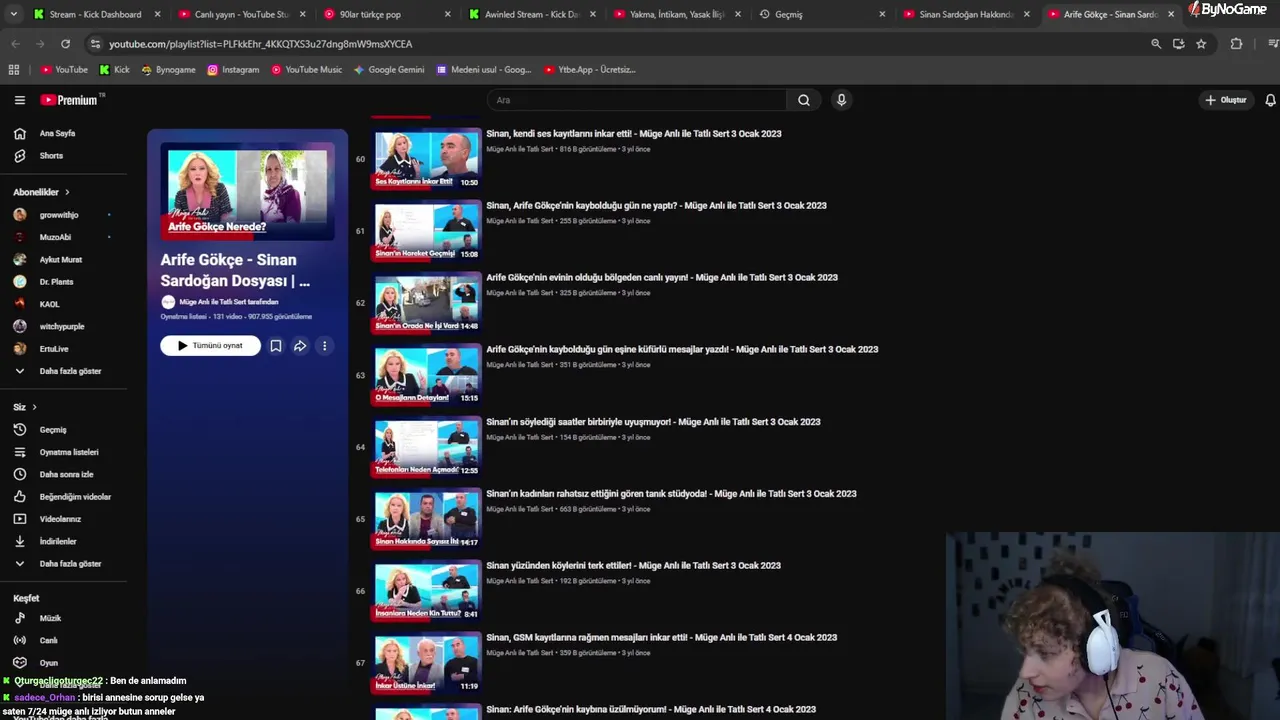Image resolution: width=1280 pixels, height=720 pixels.
Task: Open video 60 thumbnail Ses Kayıtlarını İnkar Etti
Action: pyautogui.click(x=427, y=159)
